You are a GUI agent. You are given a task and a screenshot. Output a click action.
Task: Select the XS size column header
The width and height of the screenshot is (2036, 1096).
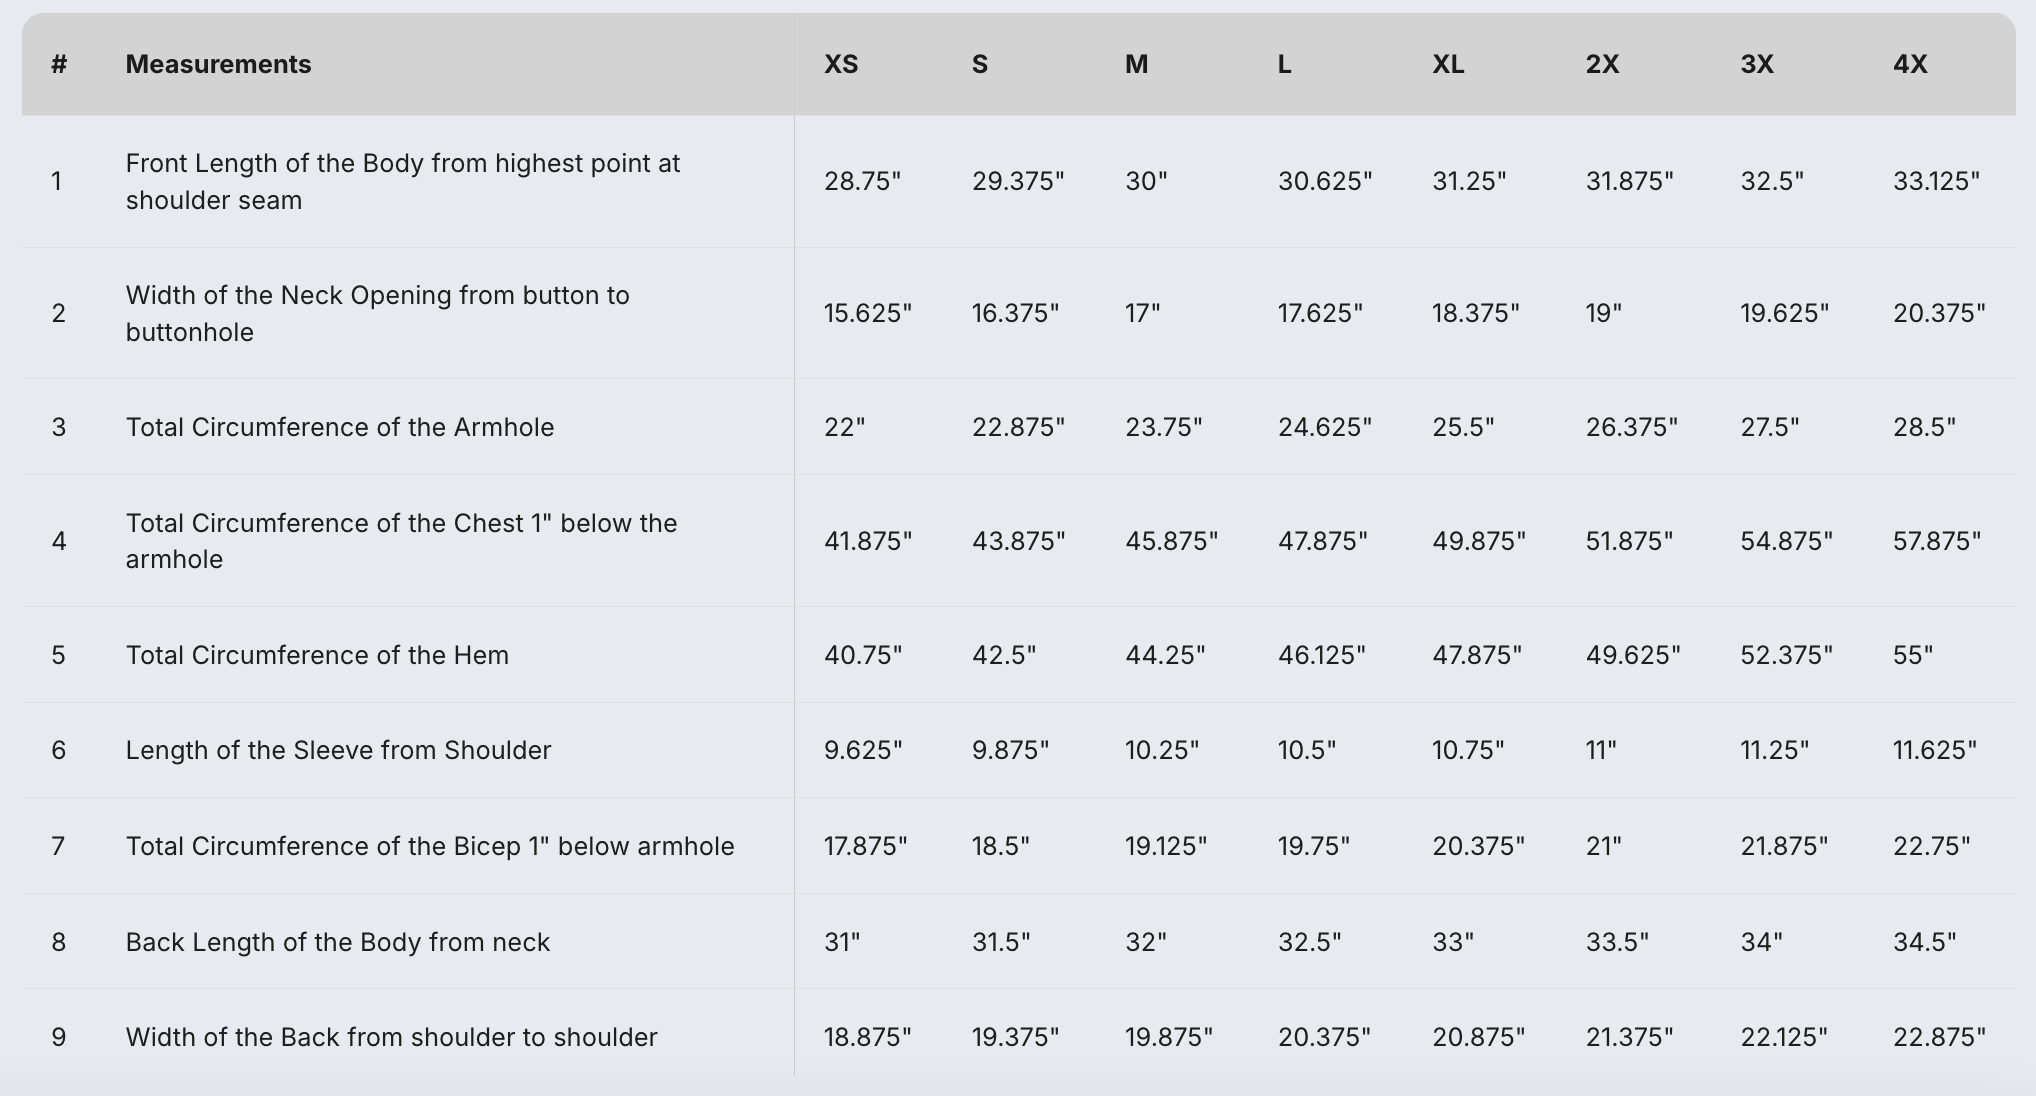(x=841, y=64)
